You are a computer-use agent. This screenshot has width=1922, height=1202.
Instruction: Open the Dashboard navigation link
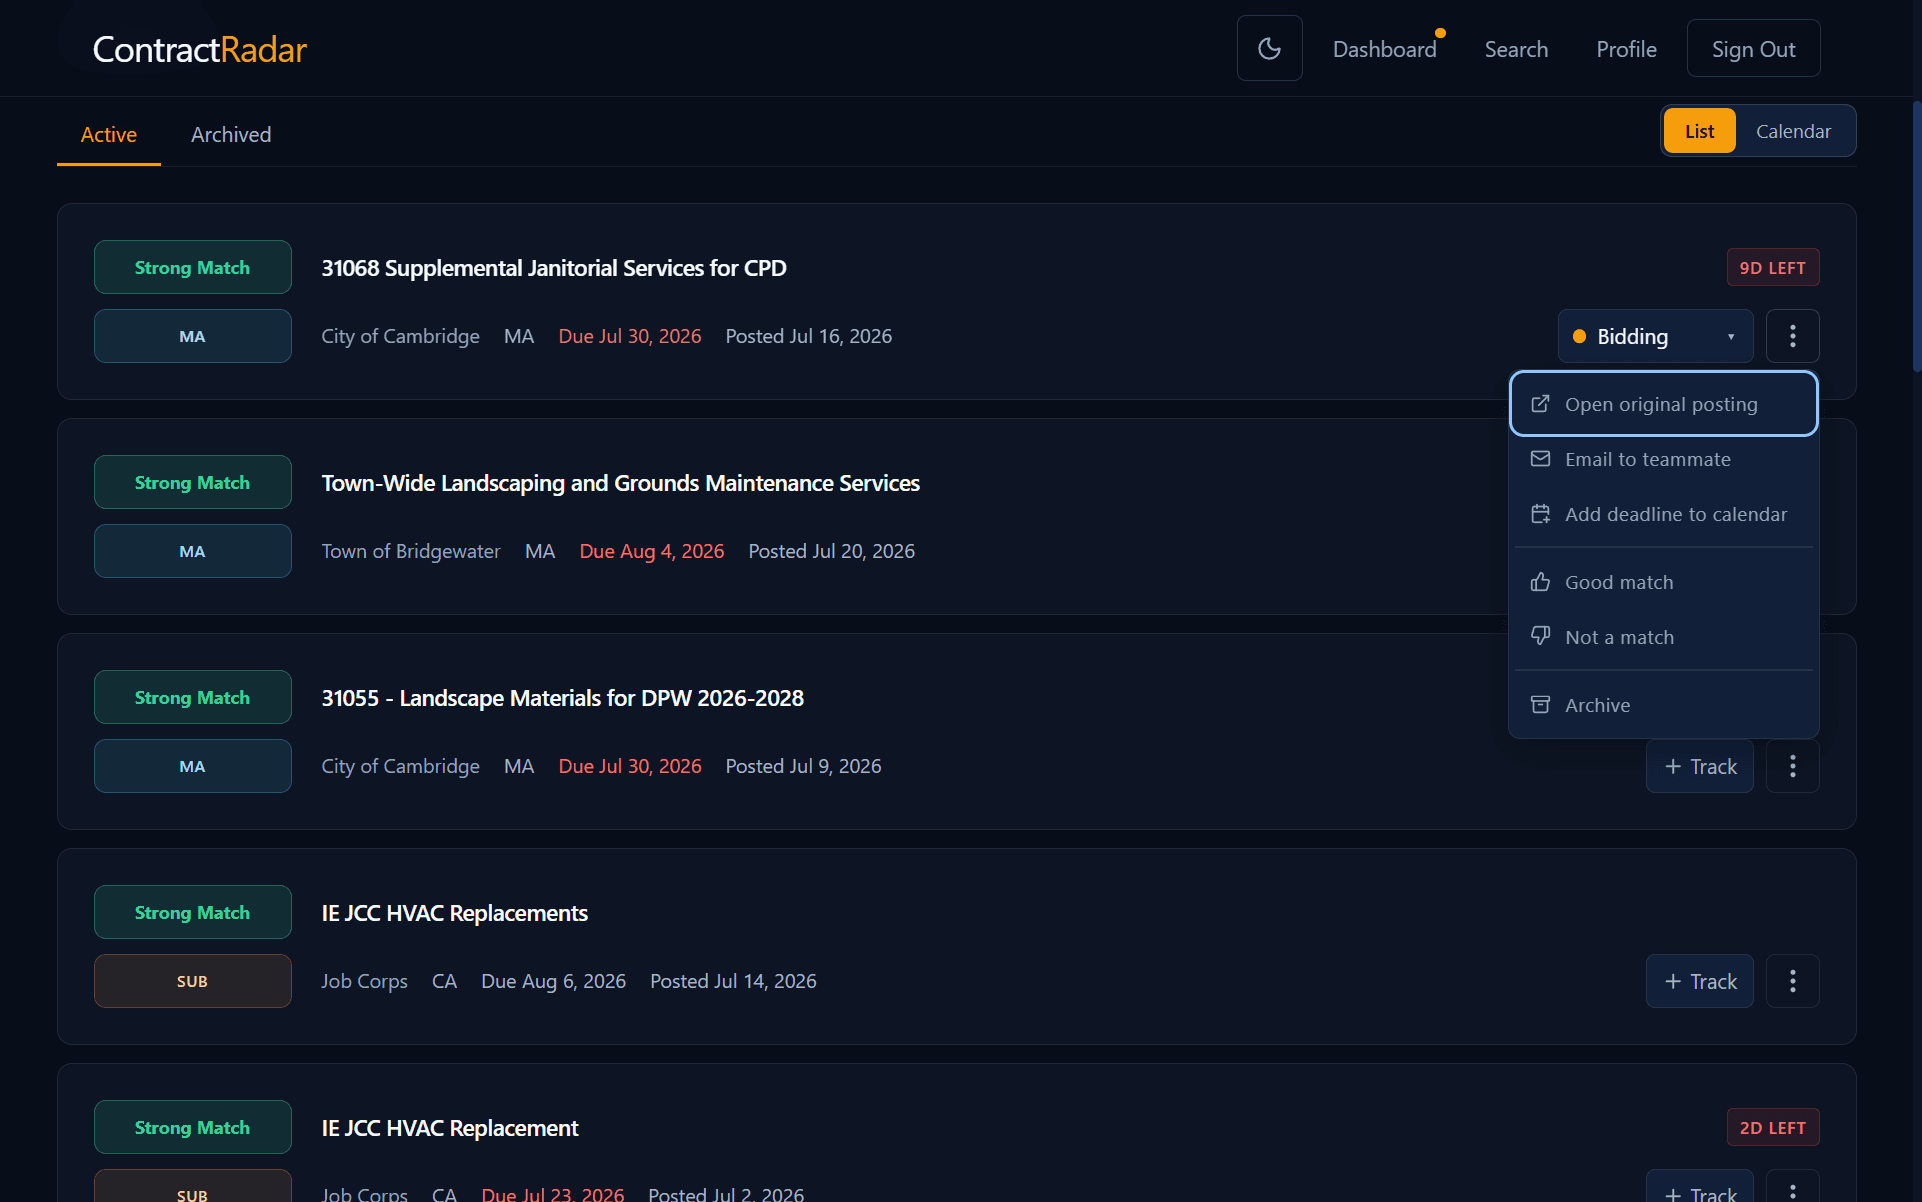click(x=1384, y=49)
